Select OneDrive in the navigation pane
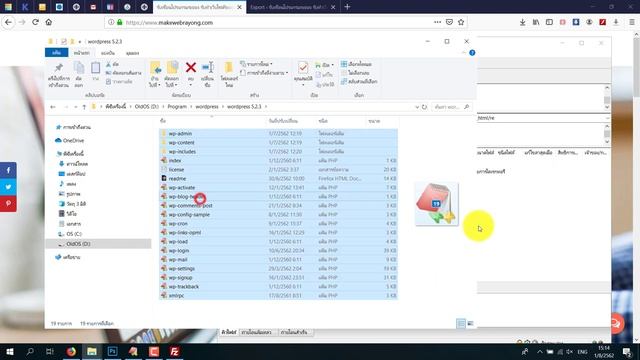The width and height of the screenshot is (640, 360). 73,140
